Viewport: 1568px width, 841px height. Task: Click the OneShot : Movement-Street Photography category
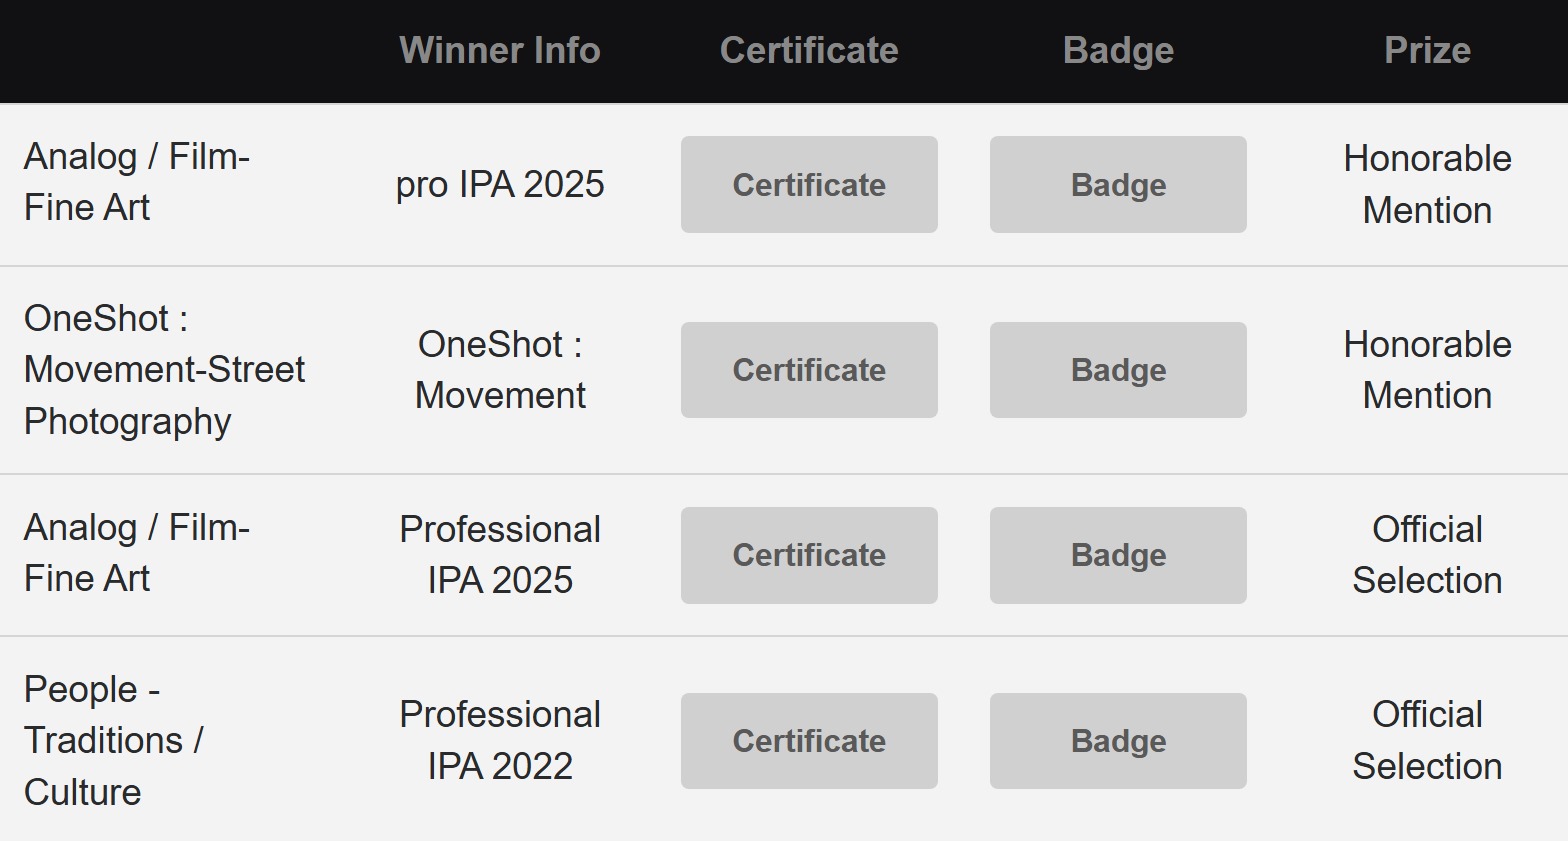coord(164,370)
